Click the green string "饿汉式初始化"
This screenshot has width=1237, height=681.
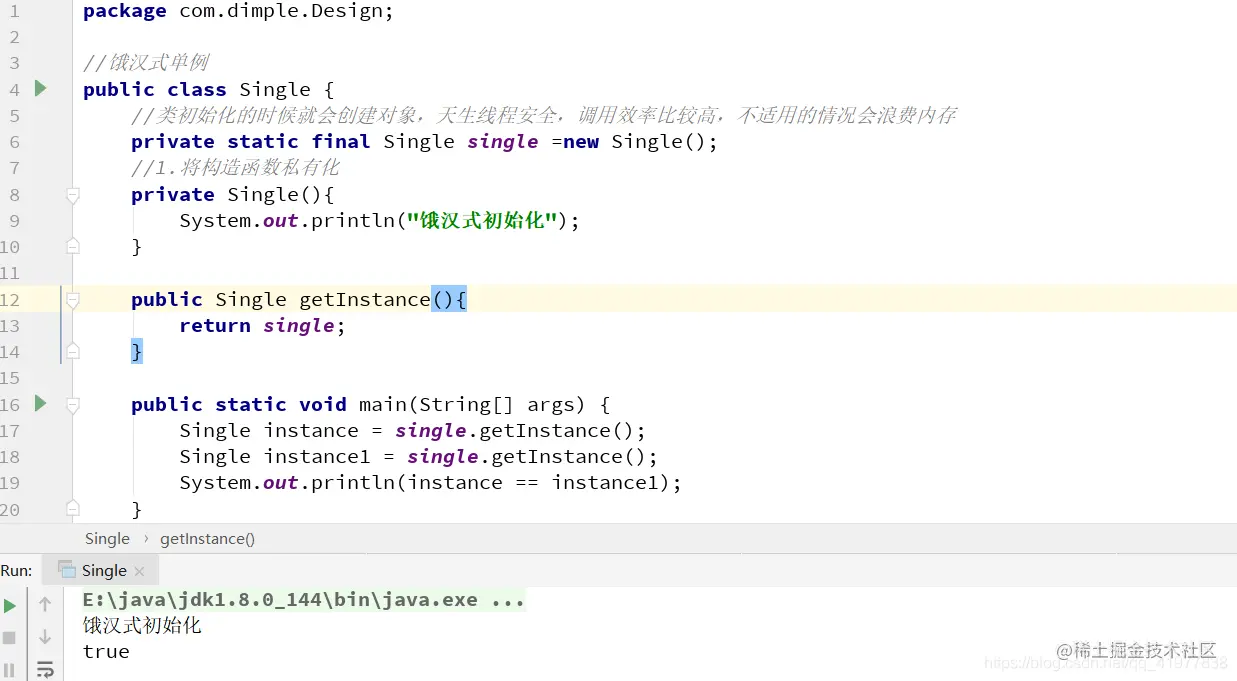(482, 220)
